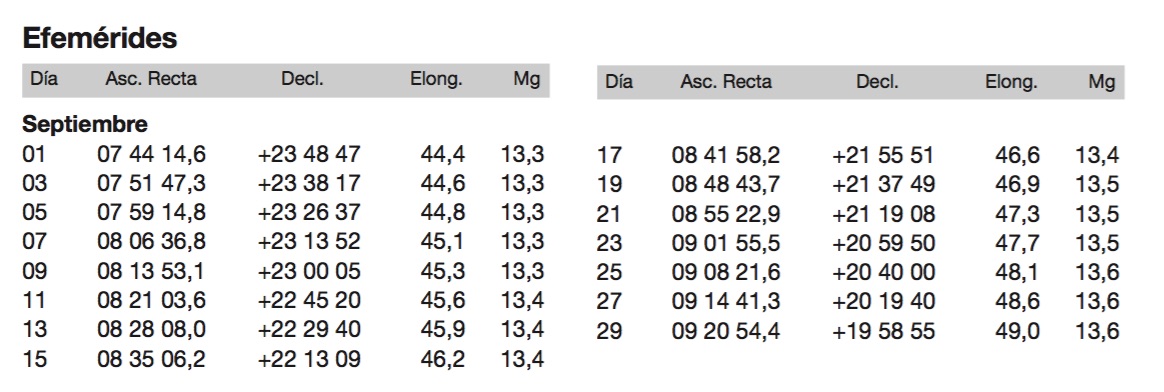Image resolution: width=1164 pixels, height=392 pixels.
Task: Select elongation value 44,8
Action: pos(443,212)
